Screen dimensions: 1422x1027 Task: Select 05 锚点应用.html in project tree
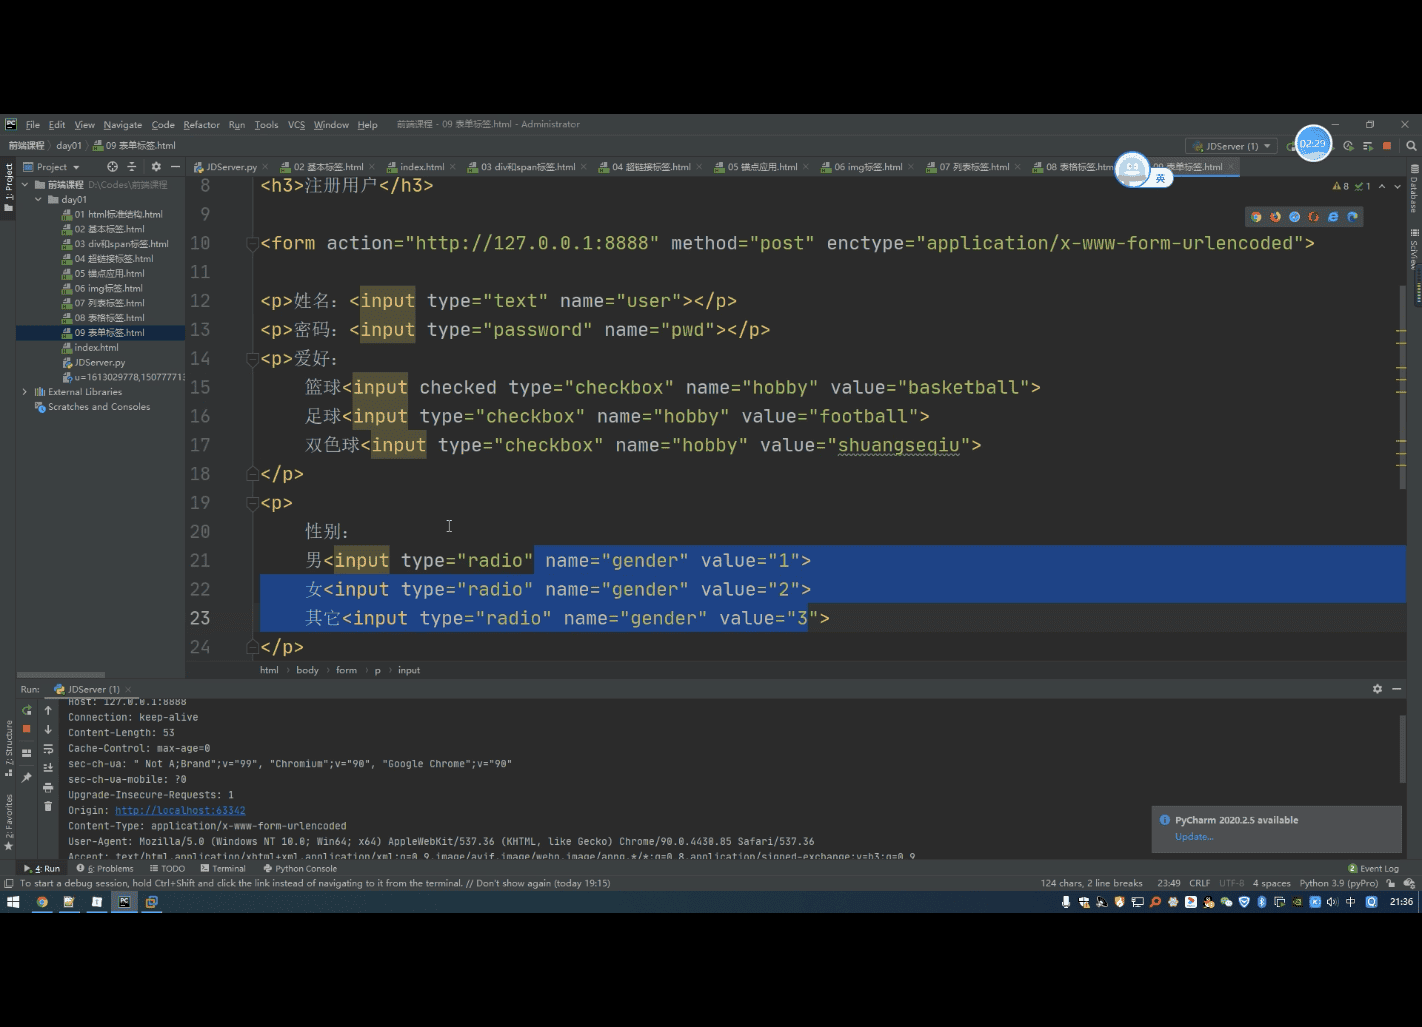pyautogui.click(x=109, y=274)
